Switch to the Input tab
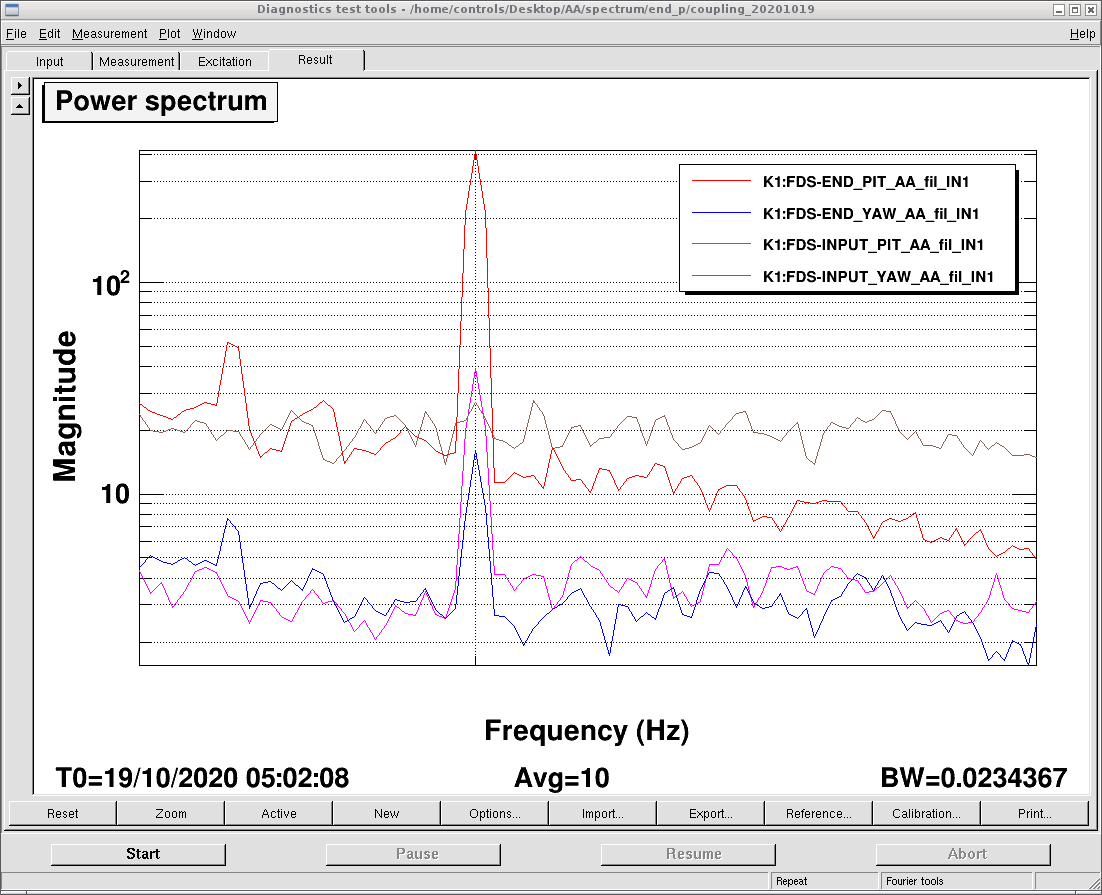Image resolution: width=1102 pixels, height=895 pixels. pos(49,61)
